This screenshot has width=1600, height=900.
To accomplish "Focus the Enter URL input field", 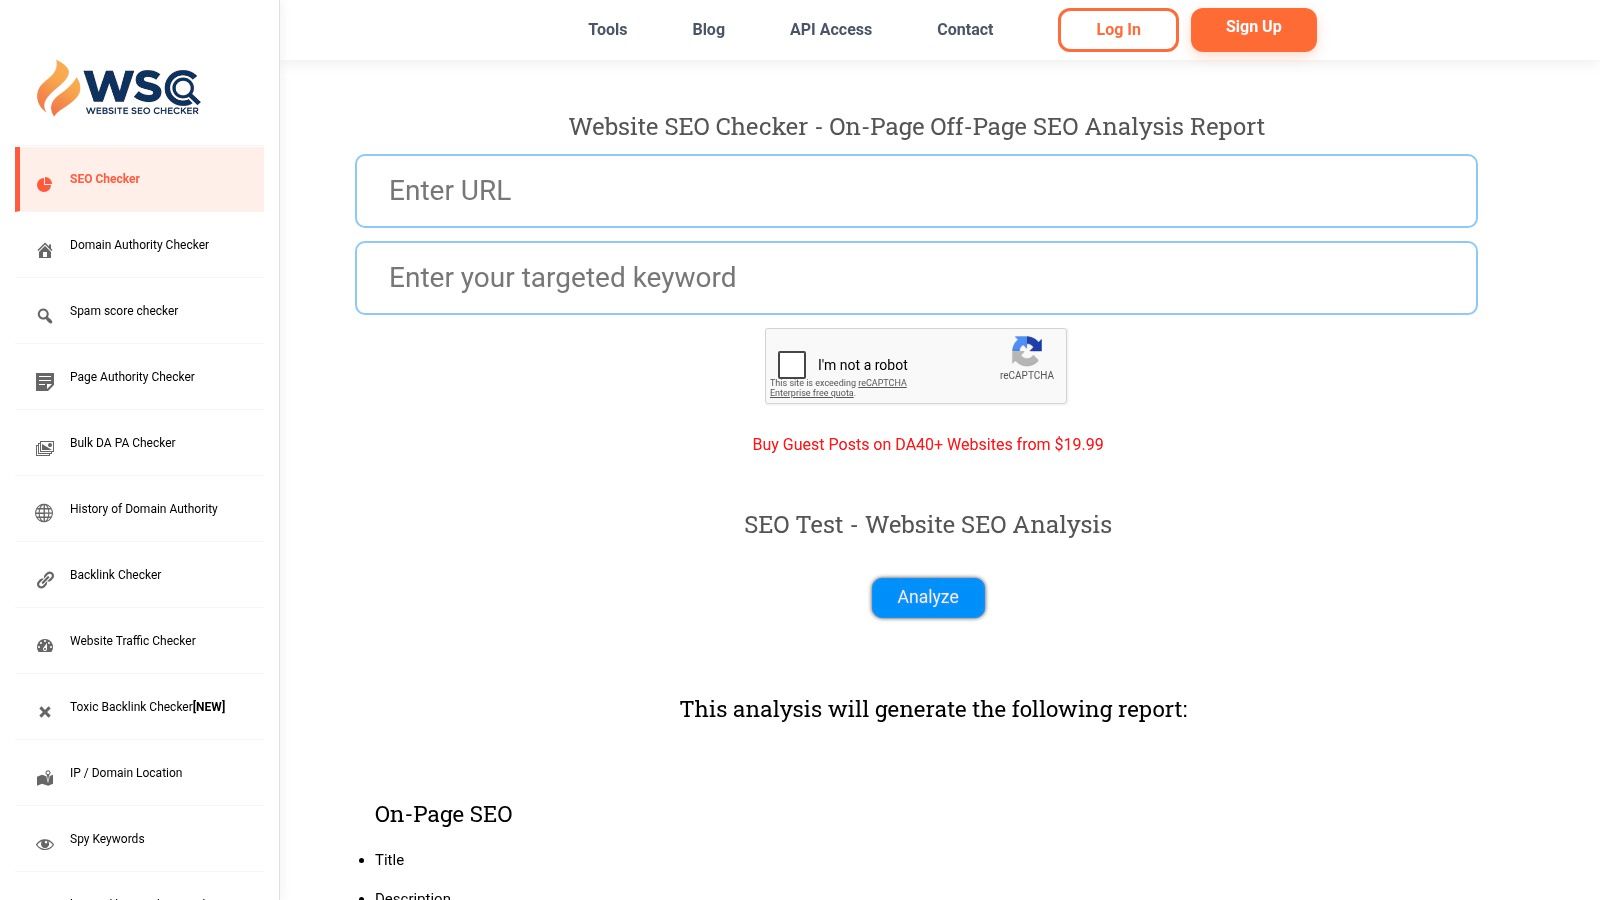I will coord(916,191).
